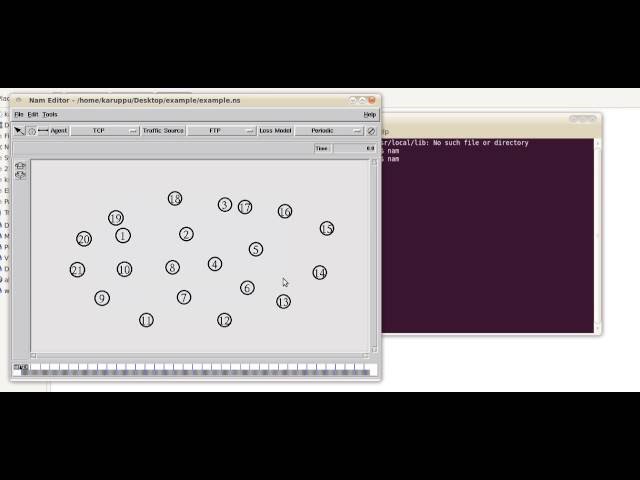
Task: Select node 9 on the canvas
Action: click(x=102, y=298)
